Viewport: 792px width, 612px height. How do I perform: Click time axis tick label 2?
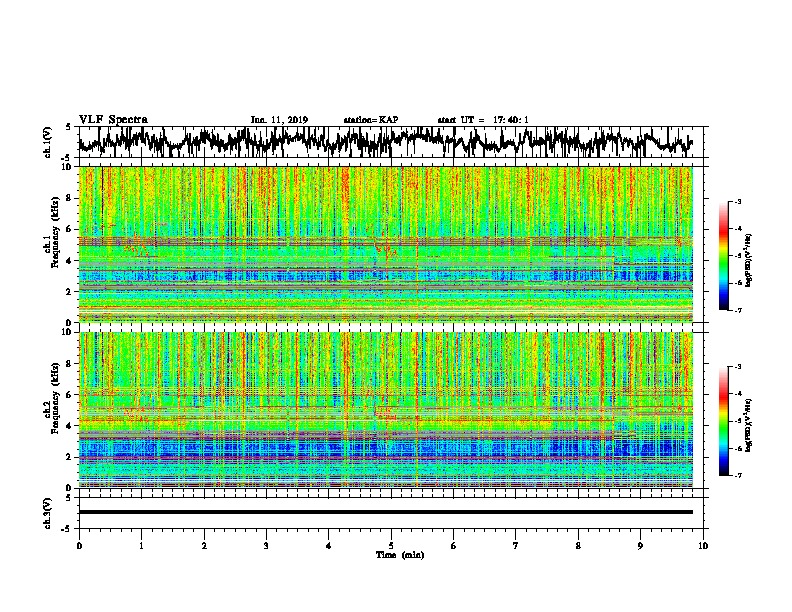click(204, 546)
